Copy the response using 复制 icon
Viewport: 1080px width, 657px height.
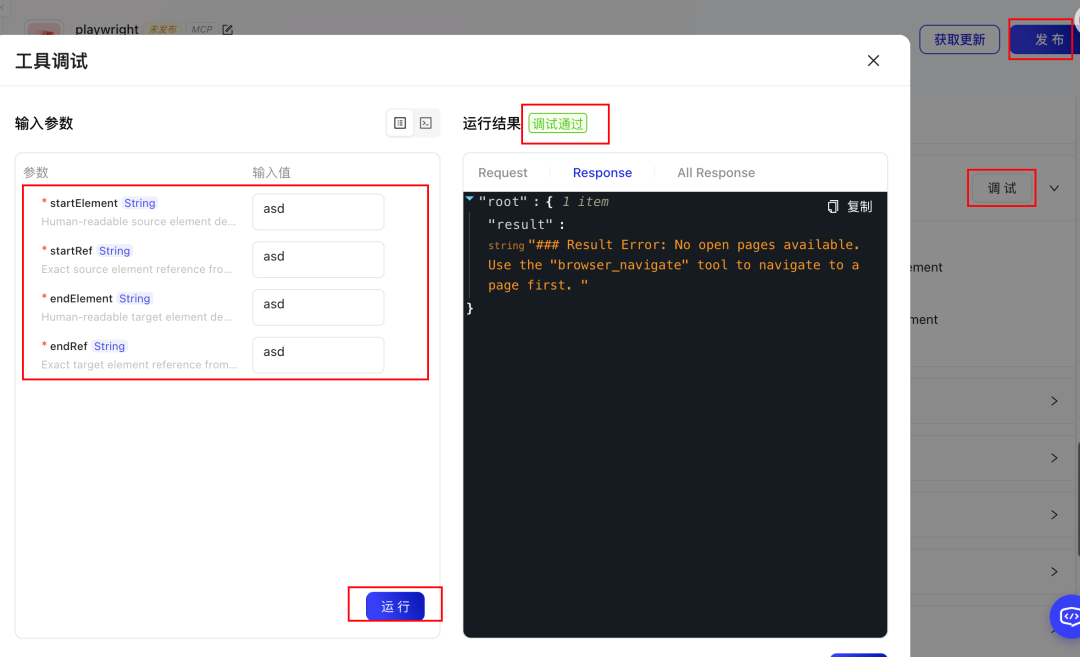tap(849, 207)
